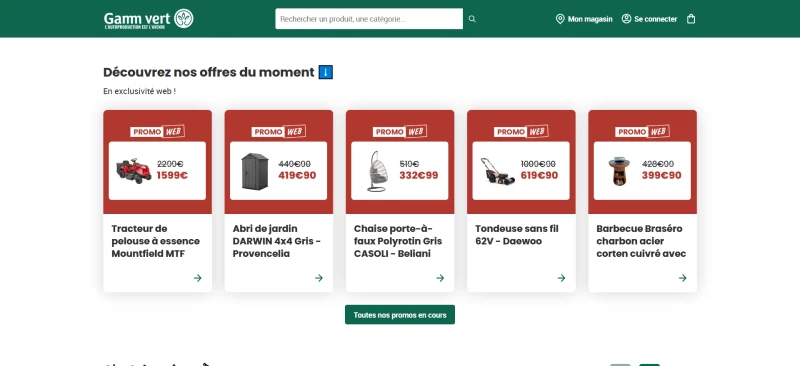Click the down-arrow emoji beside the offers heading
Image resolution: width=800 pixels, height=366 pixels.
coord(326,72)
